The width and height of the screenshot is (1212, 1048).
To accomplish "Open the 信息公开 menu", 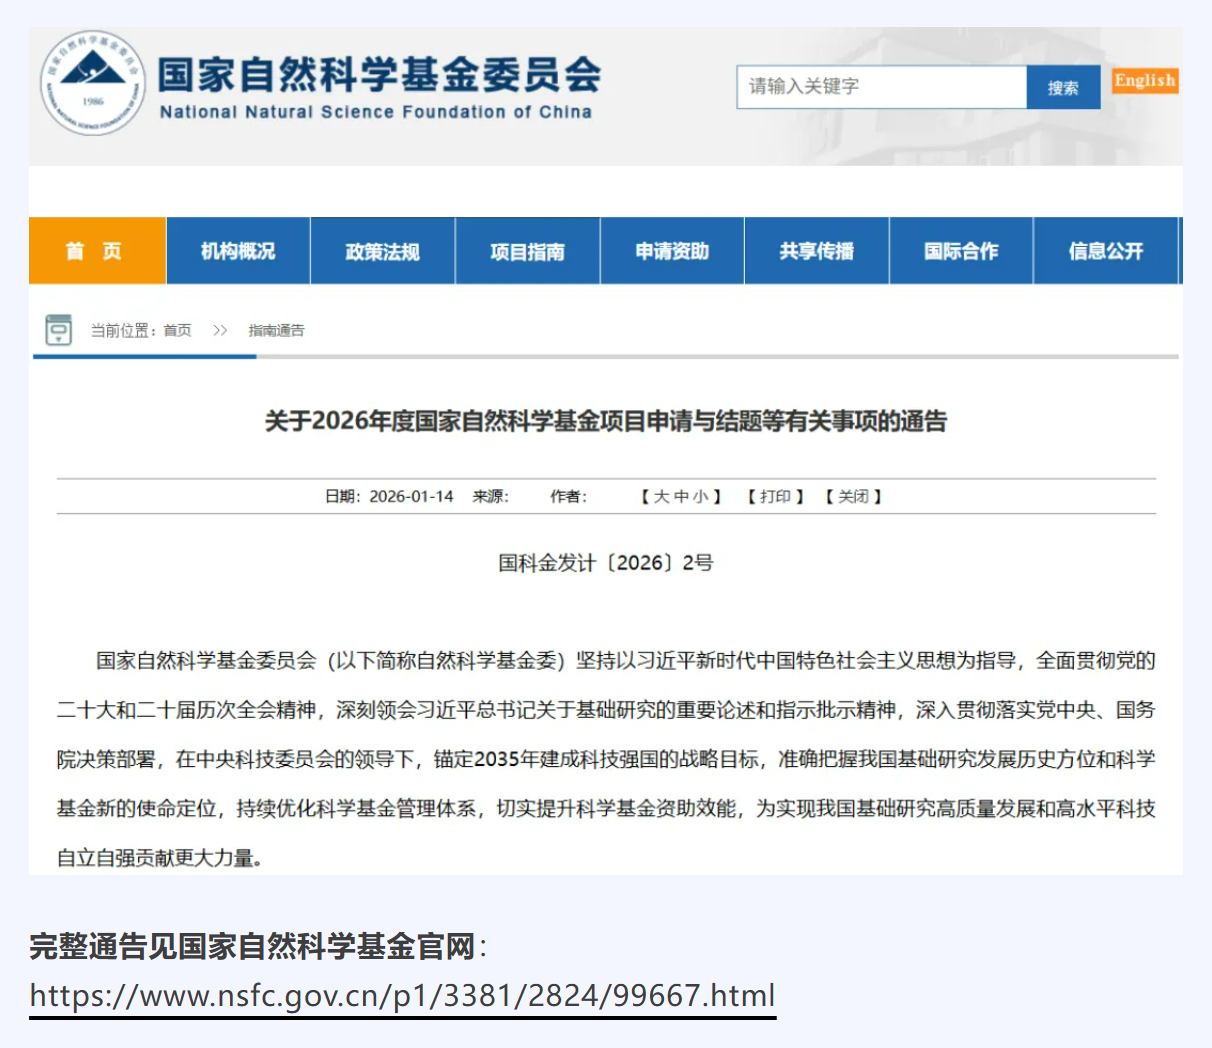I will point(1105,251).
